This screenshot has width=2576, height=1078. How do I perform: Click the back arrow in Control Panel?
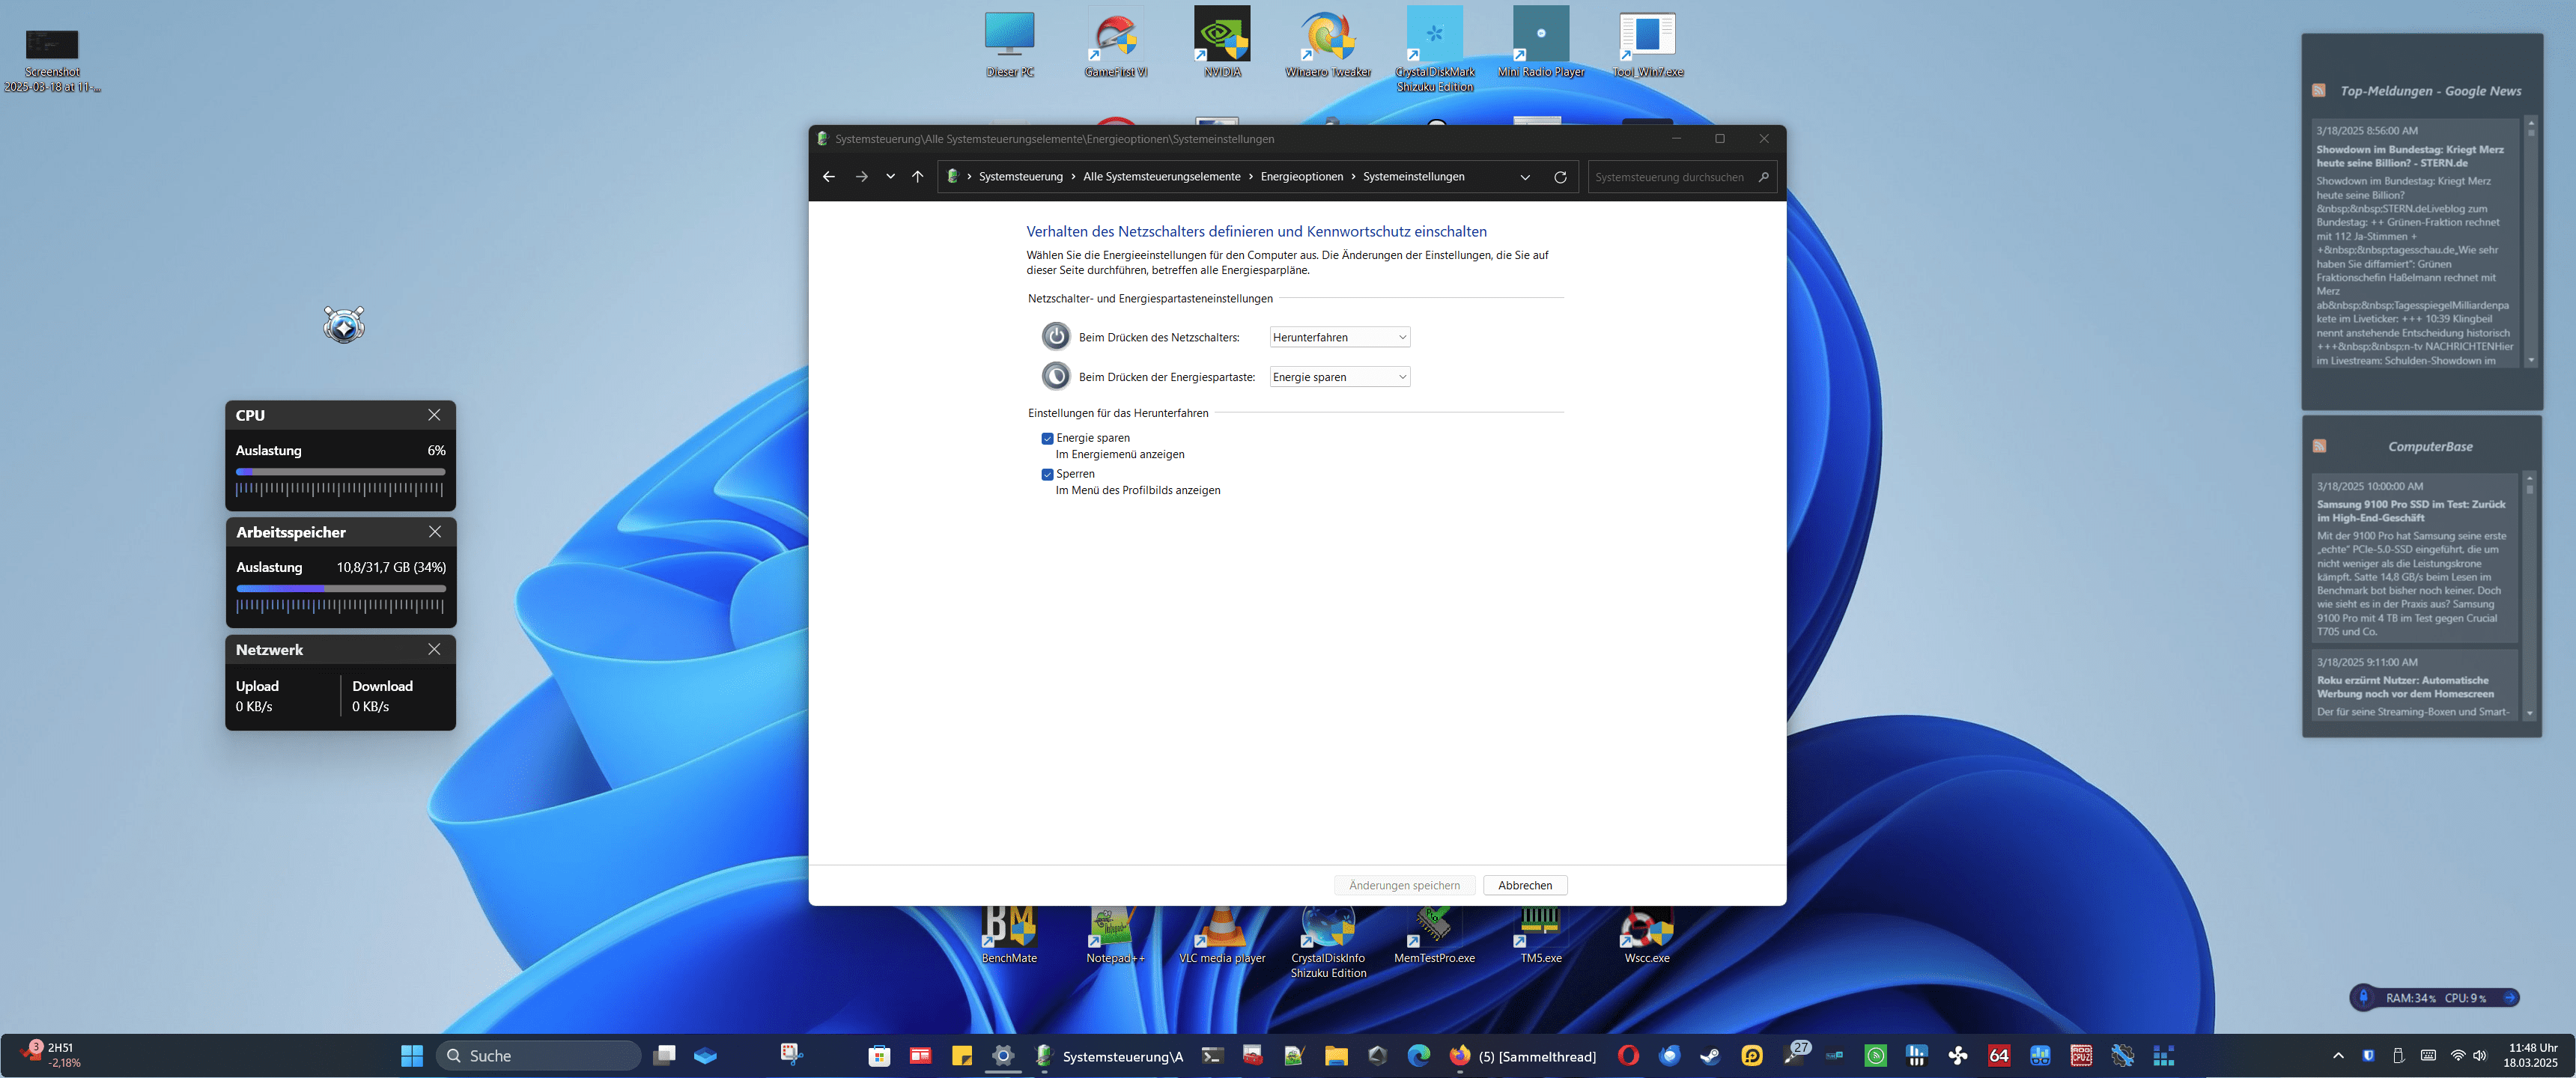828,177
